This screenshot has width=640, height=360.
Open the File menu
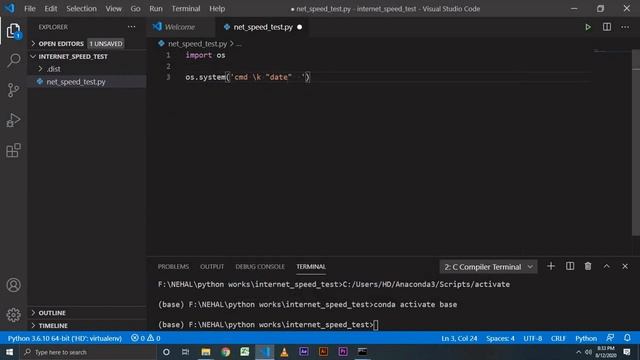(30, 9)
